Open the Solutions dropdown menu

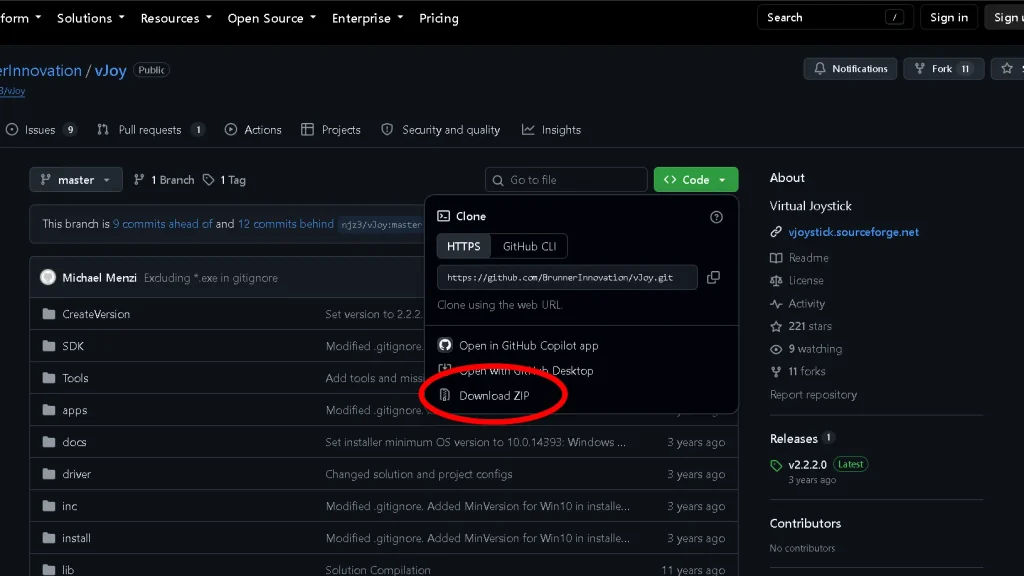click(90, 18)
